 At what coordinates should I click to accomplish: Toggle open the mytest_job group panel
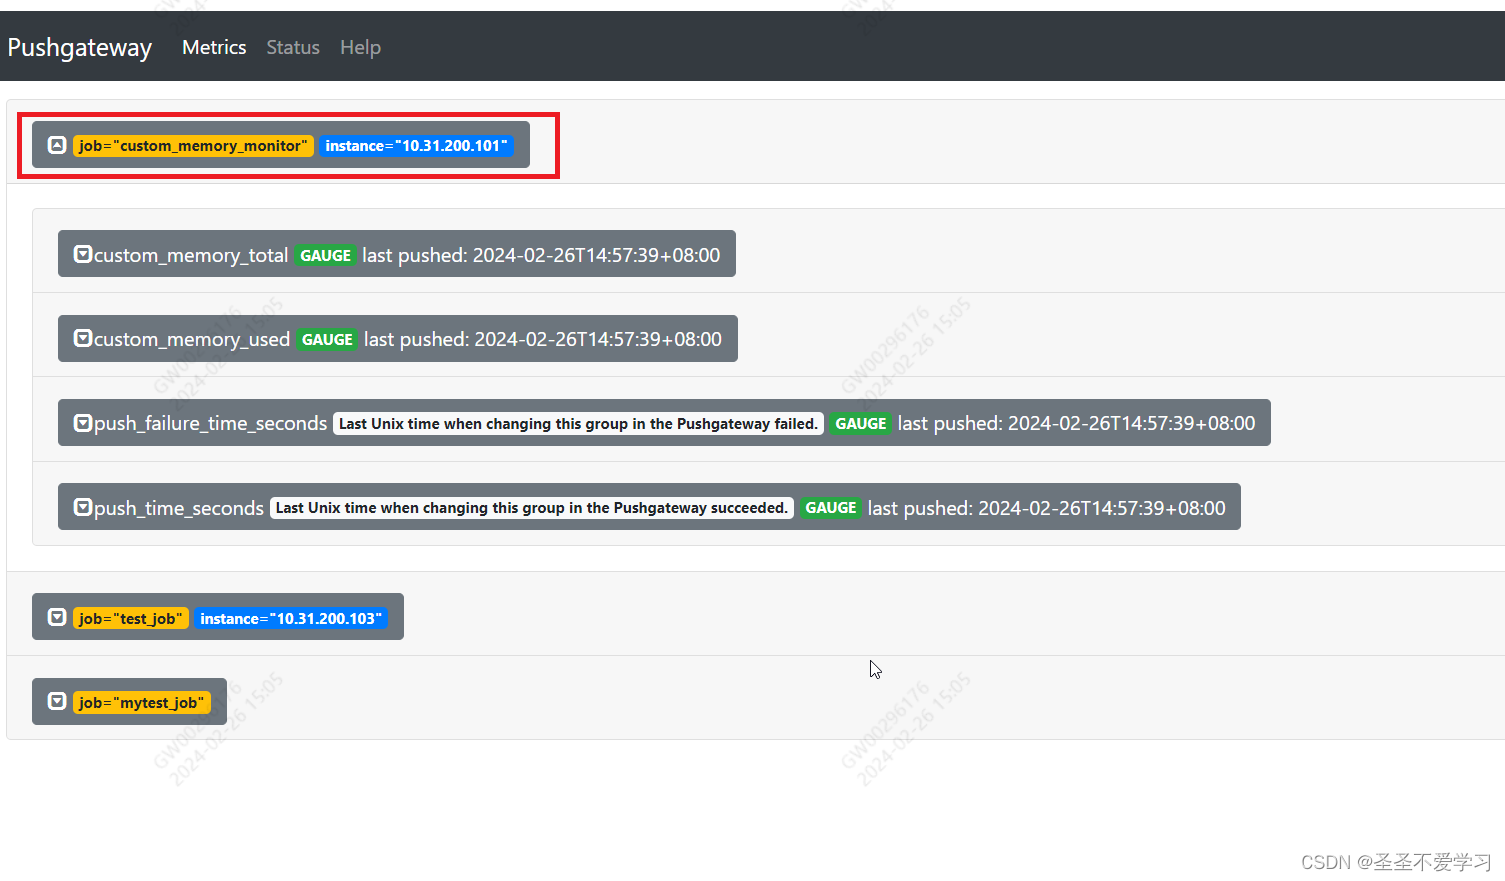tap(57, 701)
